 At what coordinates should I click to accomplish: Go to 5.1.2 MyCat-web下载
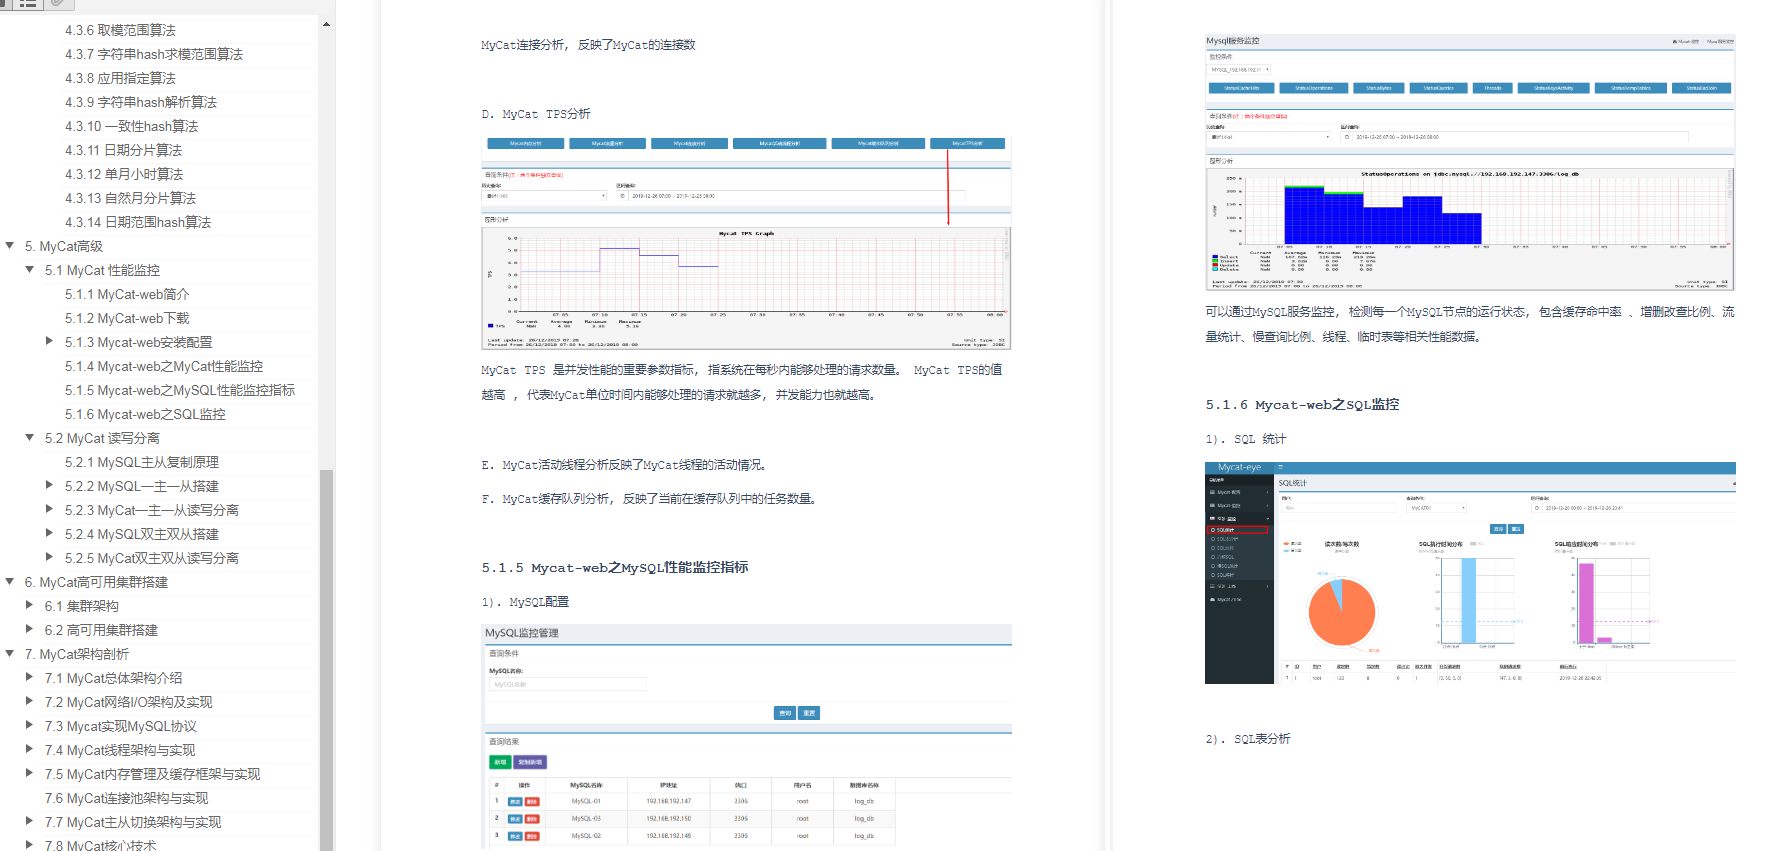click(x=127, y=318)
